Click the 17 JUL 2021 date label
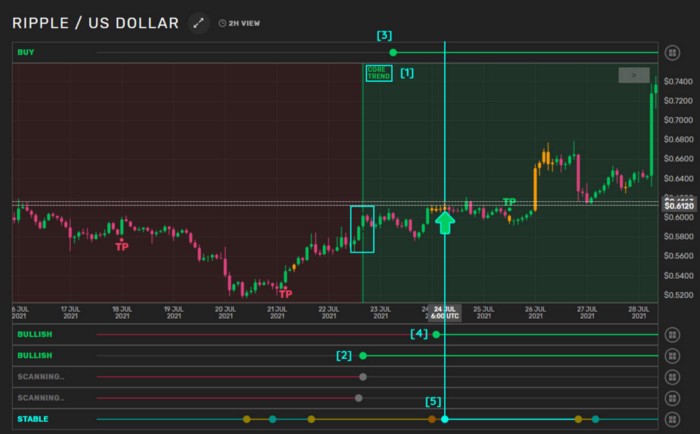The width and height of the screenshot is (700, 434). tap(70, 313)
